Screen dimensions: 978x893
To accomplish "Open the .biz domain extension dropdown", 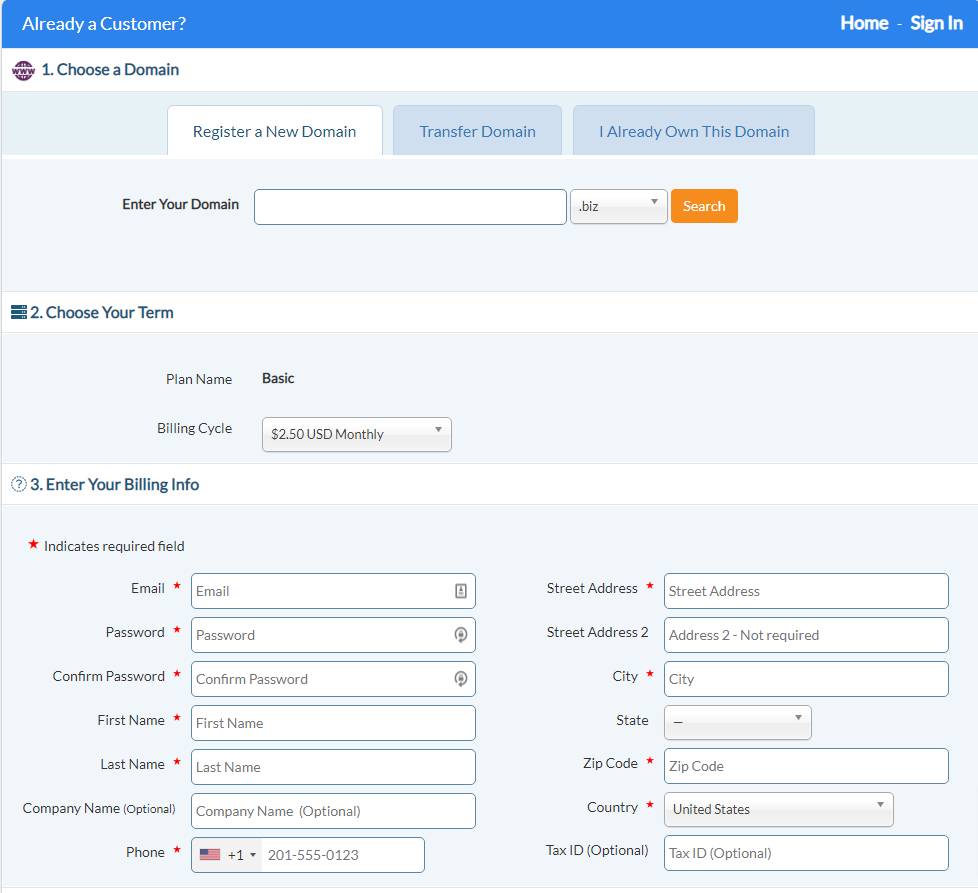I will point(618,206).
